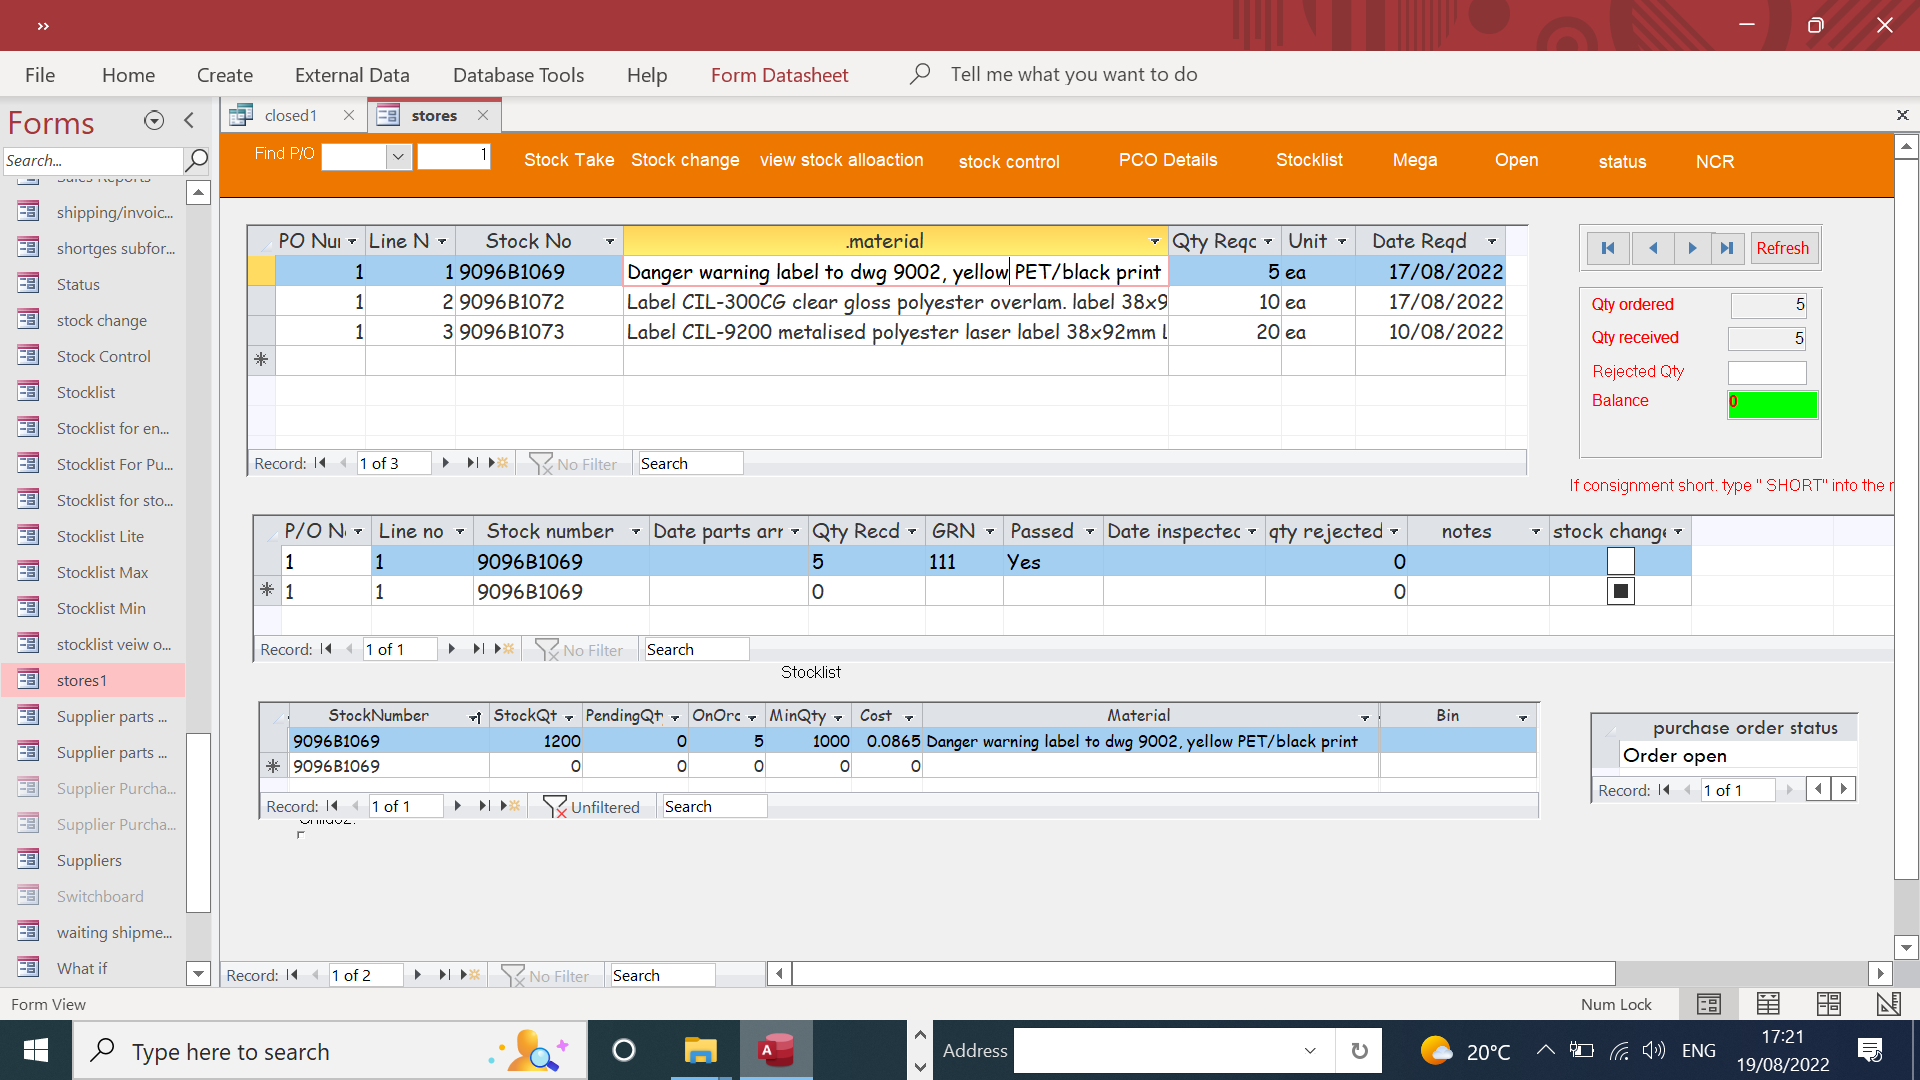This screenshot has width=1920, height=1080.
Task: Open the Stock change button
Action: click(x=685, y=160)
